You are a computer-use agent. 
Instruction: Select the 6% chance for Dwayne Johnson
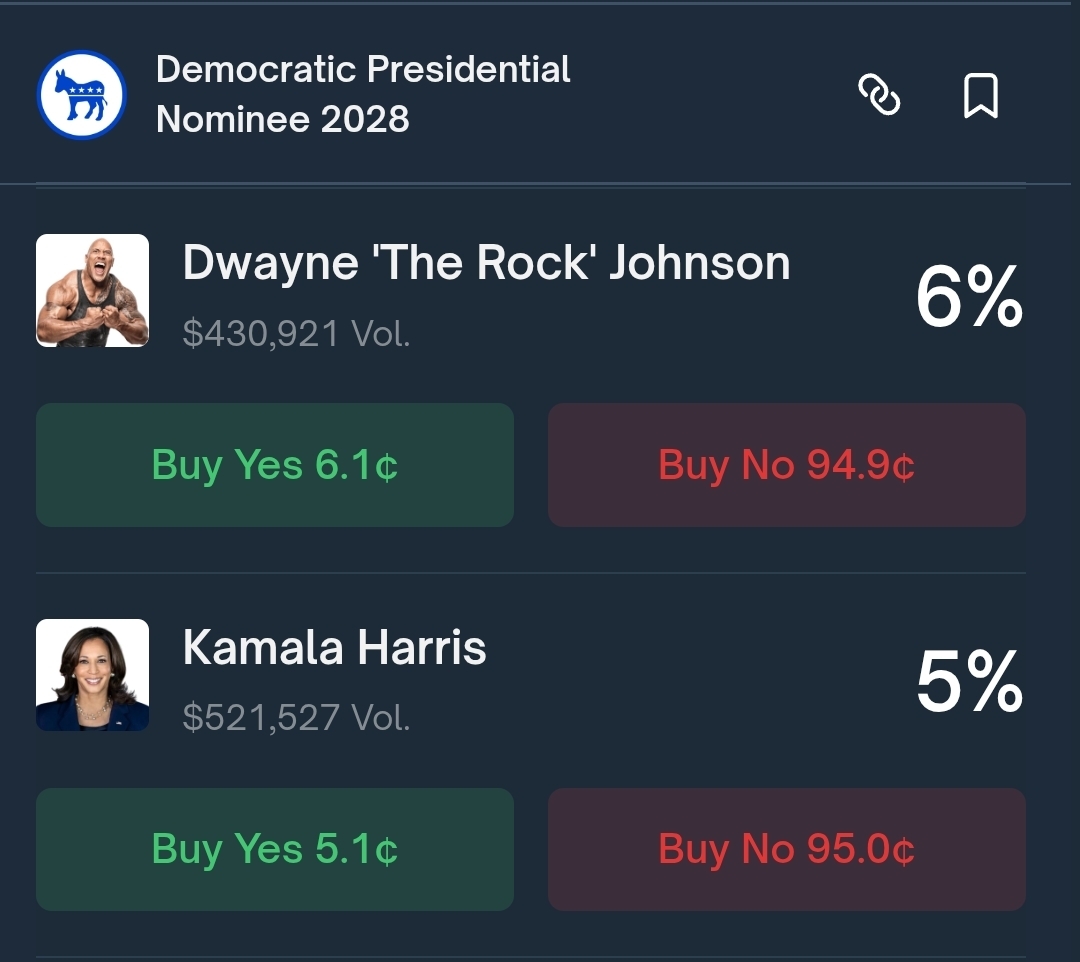(969, 297)
